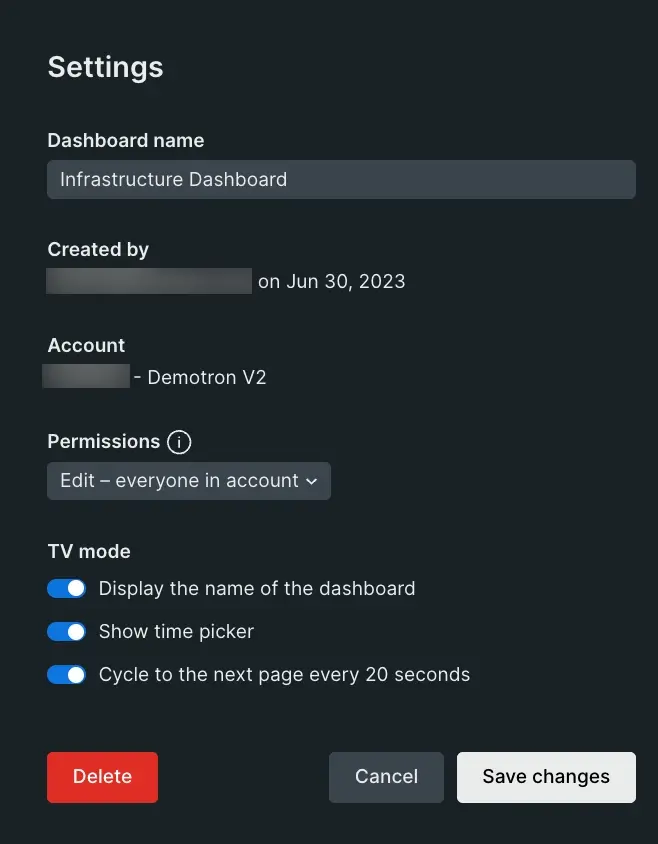The width and height of the screenshot is (658, 844).
Task: Disable the Show time picker switch
Action: point(67,632)
